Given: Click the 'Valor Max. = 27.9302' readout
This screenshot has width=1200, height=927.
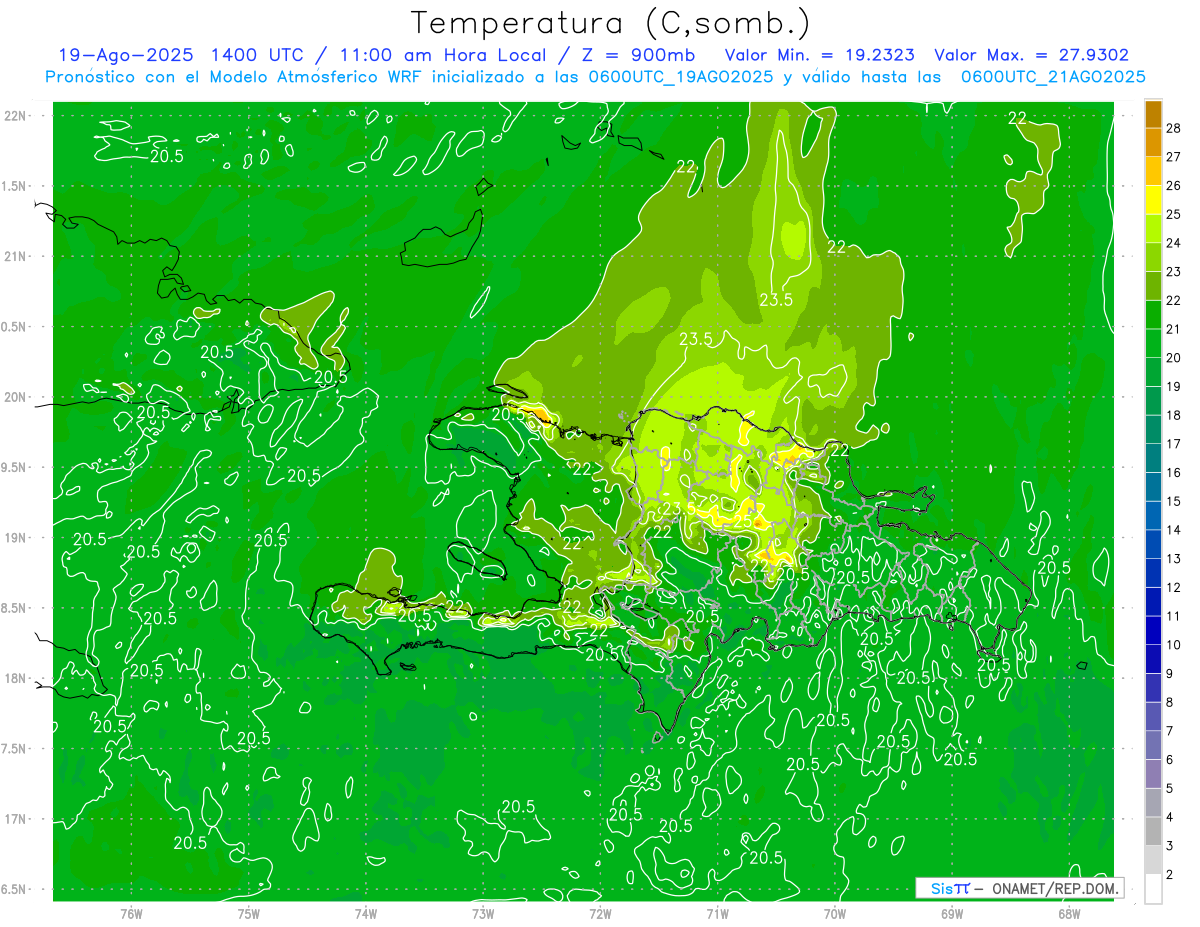Looking at the screenshot, I should tap(1033, 55).
